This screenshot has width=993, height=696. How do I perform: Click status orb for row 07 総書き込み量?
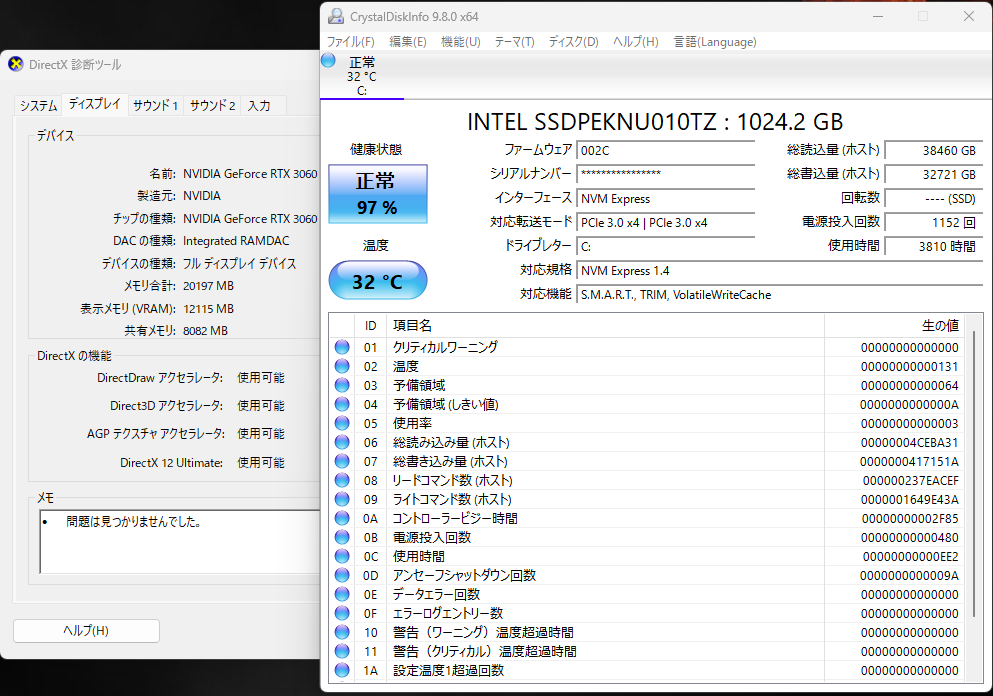[x=342, y=461]
